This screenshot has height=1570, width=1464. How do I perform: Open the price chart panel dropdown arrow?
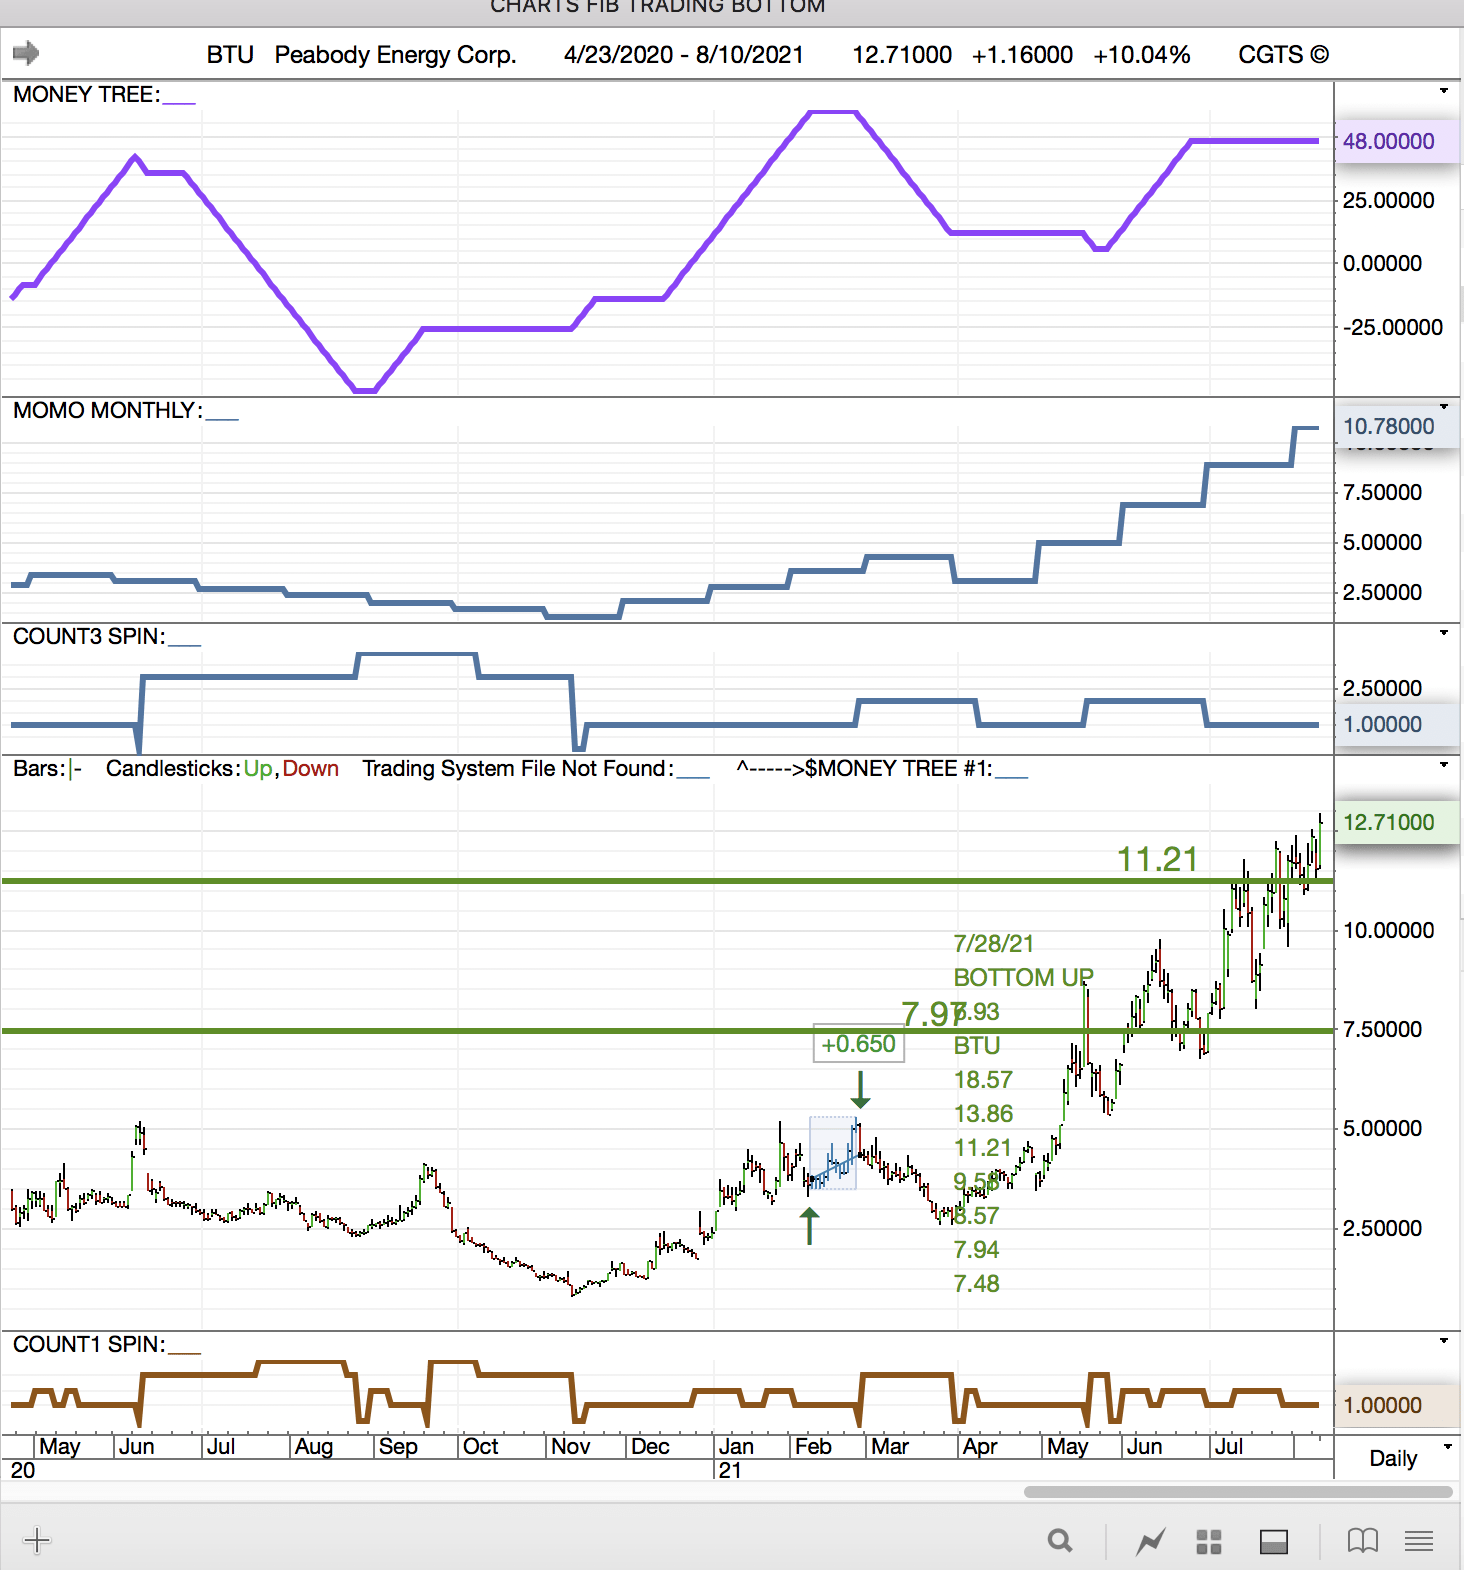coord(1444,765)
